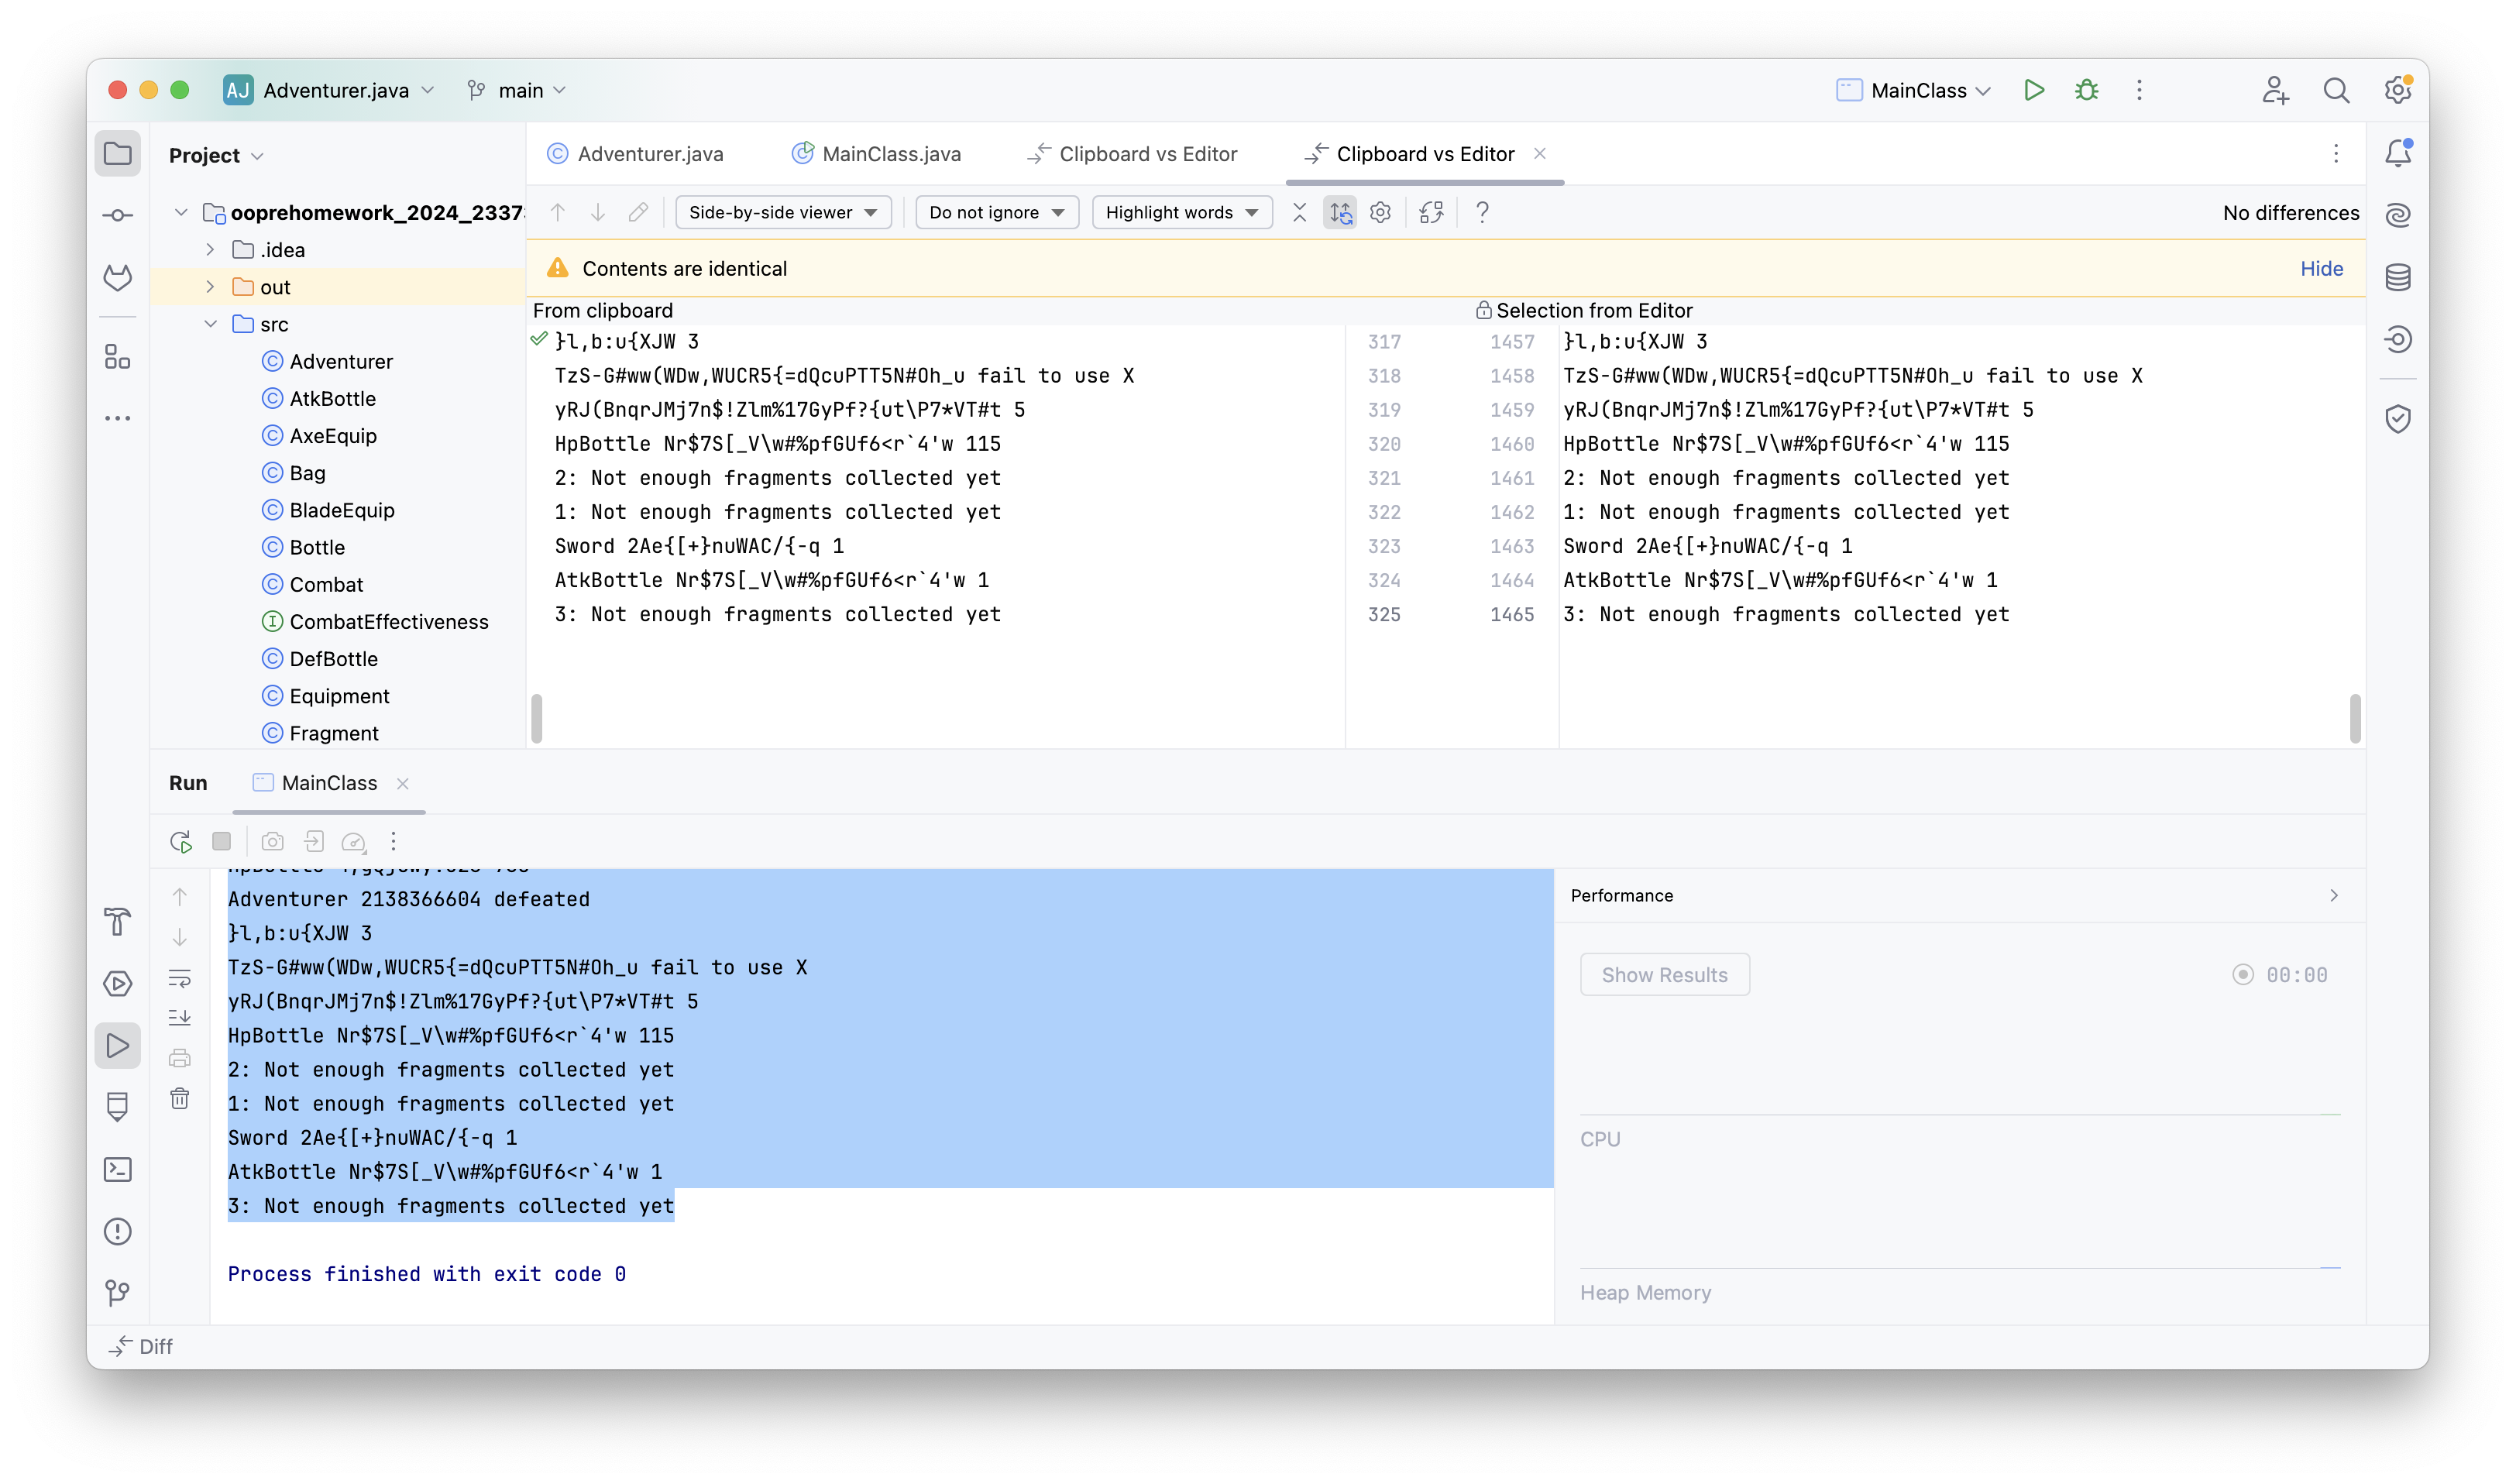This screenshot has height=1484, width=2516.
Task: Open the Services tool window icon
Action: tap(118, 983)
